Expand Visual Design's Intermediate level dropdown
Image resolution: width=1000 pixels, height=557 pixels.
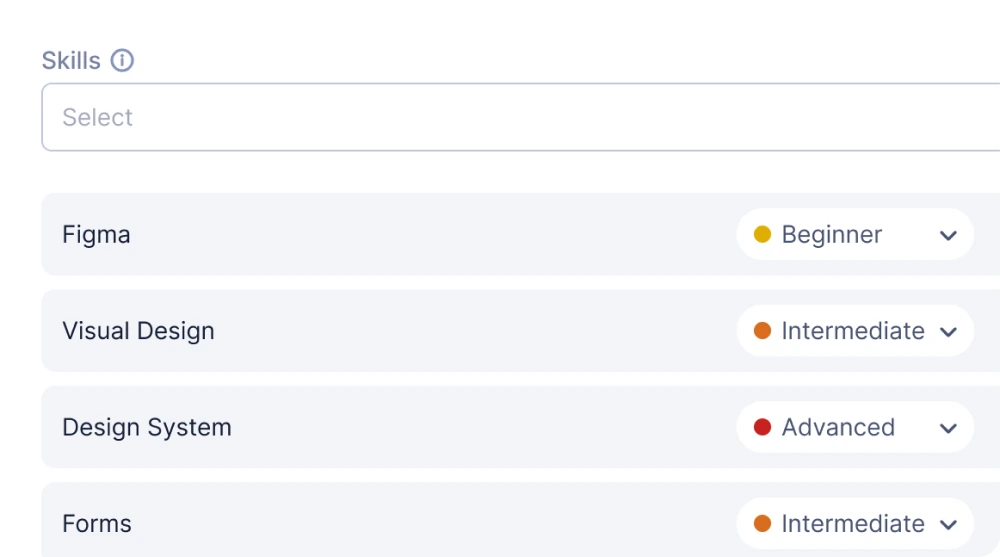point(854,331)
